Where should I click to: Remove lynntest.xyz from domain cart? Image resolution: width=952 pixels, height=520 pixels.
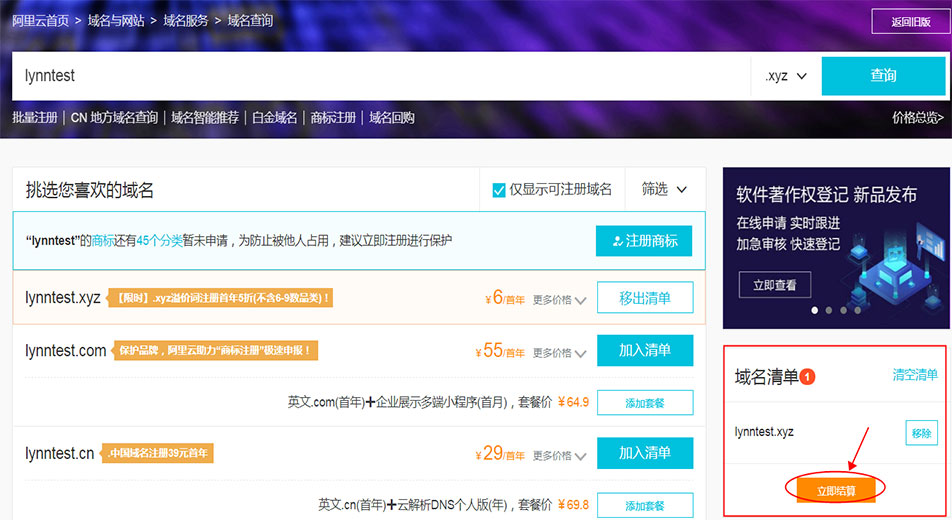point(921,433)
